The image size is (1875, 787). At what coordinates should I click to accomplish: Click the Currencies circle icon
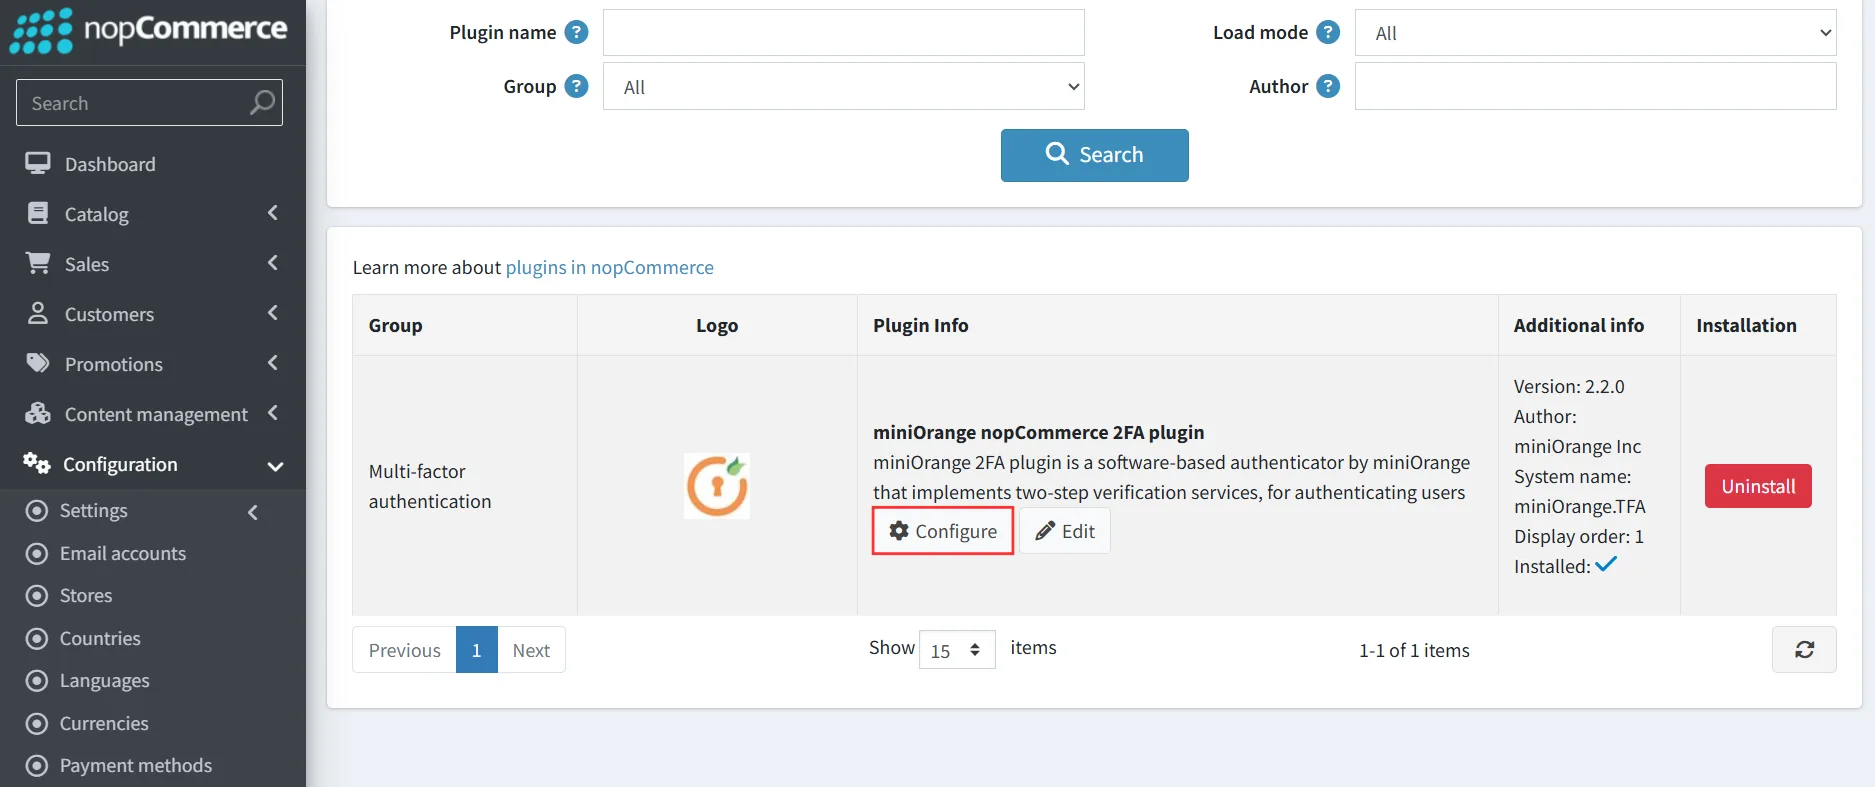pos(37,723)
